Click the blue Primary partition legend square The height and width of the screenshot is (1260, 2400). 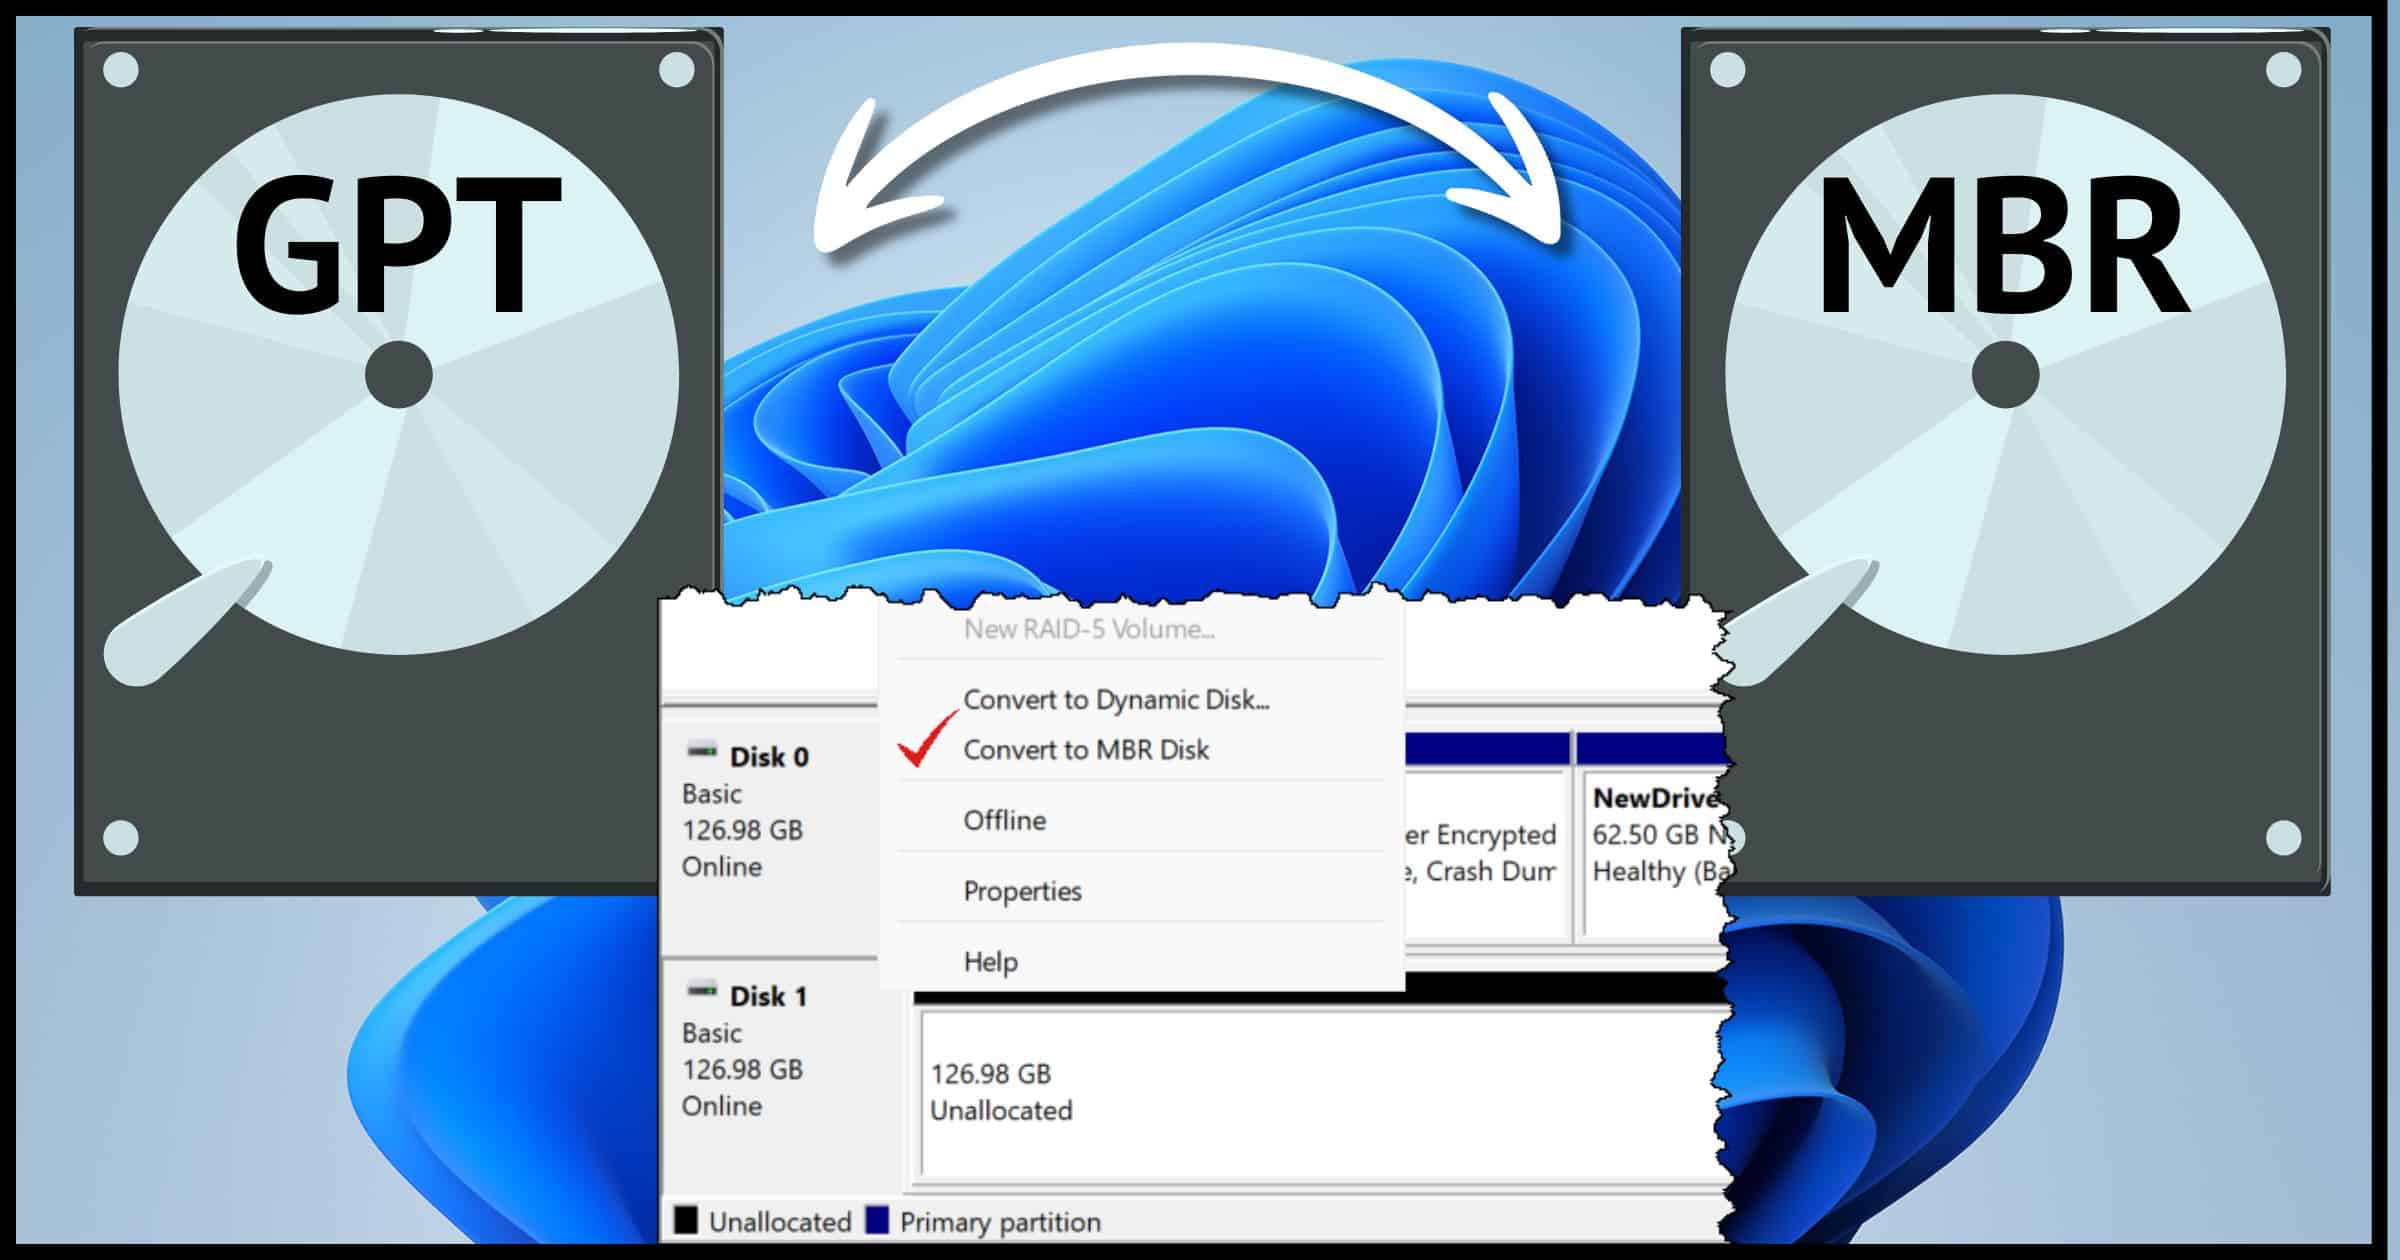(x=877, y=1221)
